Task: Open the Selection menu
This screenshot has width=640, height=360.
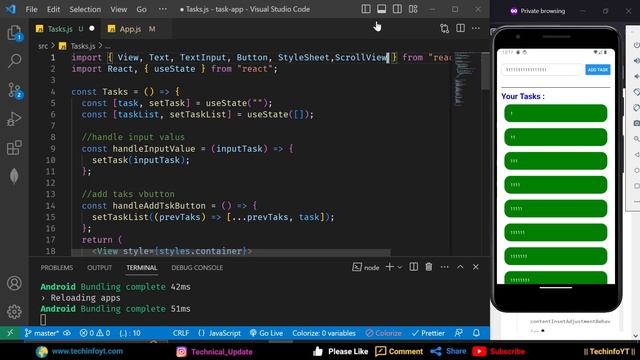Action: 85,9
